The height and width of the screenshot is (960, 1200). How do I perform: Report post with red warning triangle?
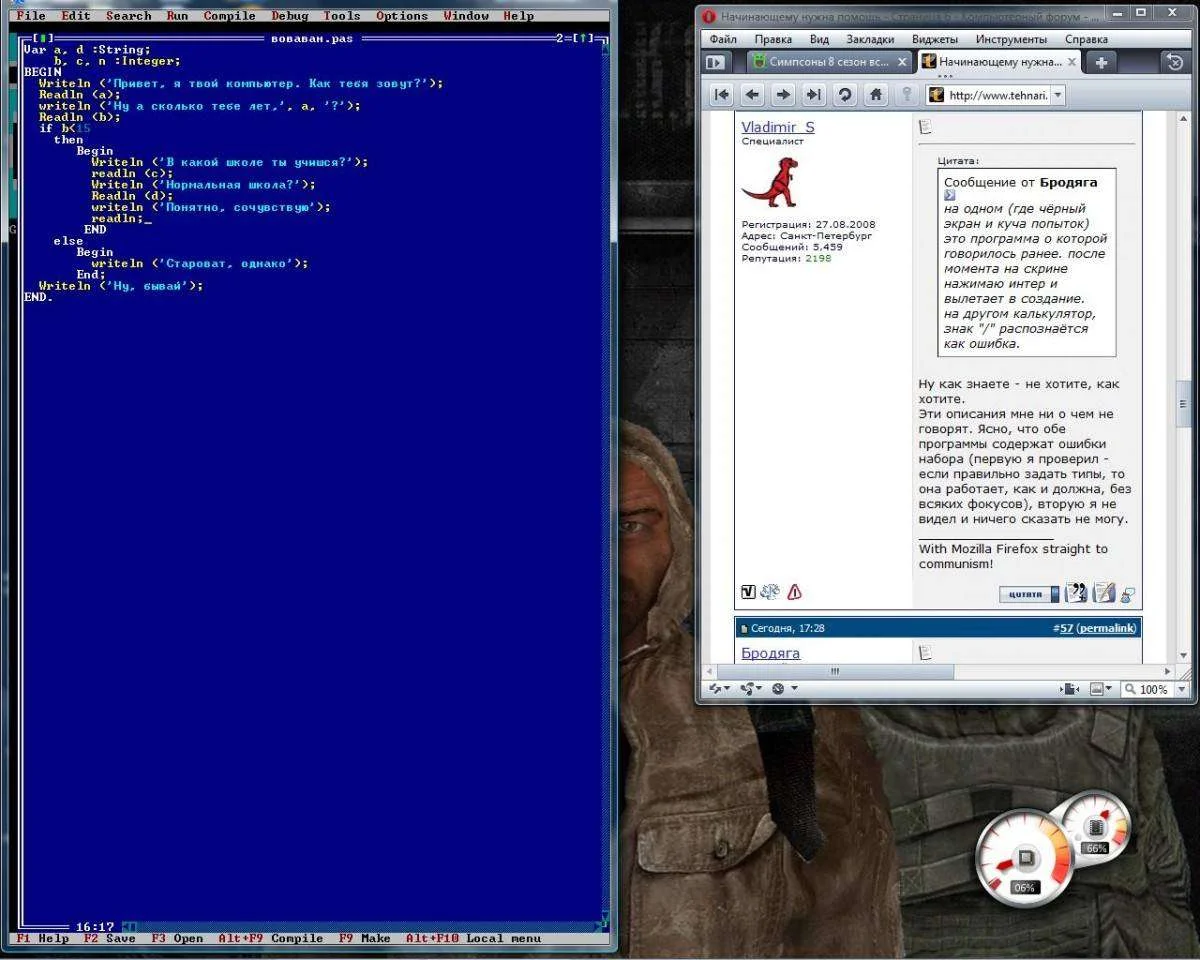[x=795, y=592]
